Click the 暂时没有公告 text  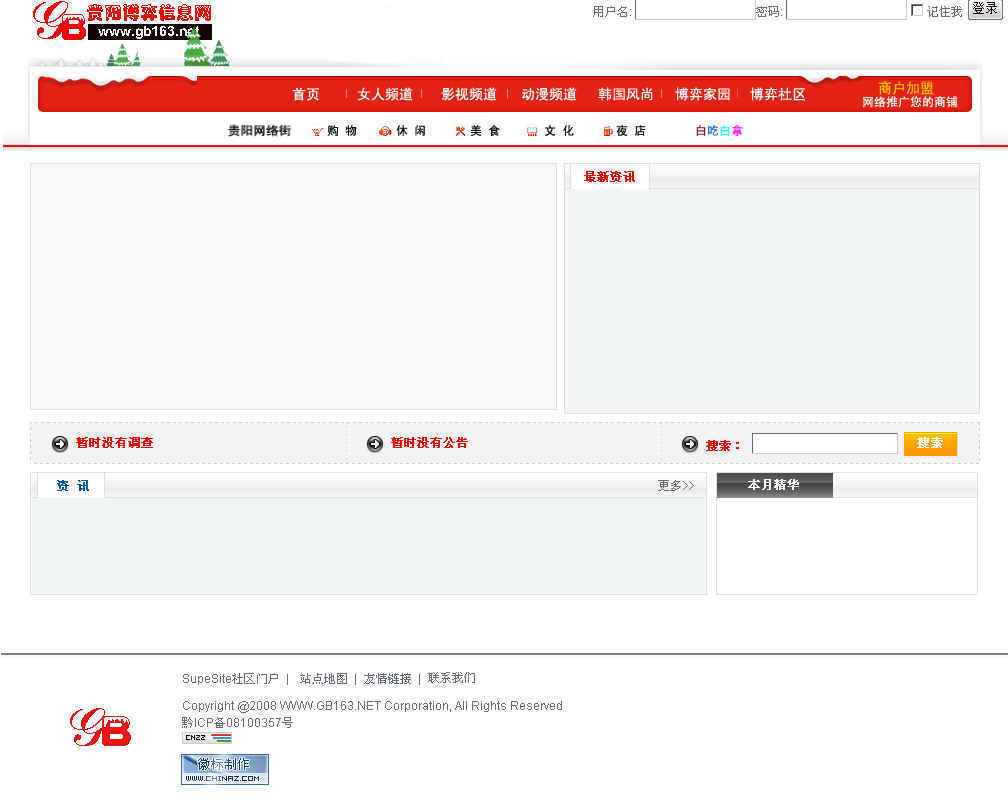click(x=429, y=443)
